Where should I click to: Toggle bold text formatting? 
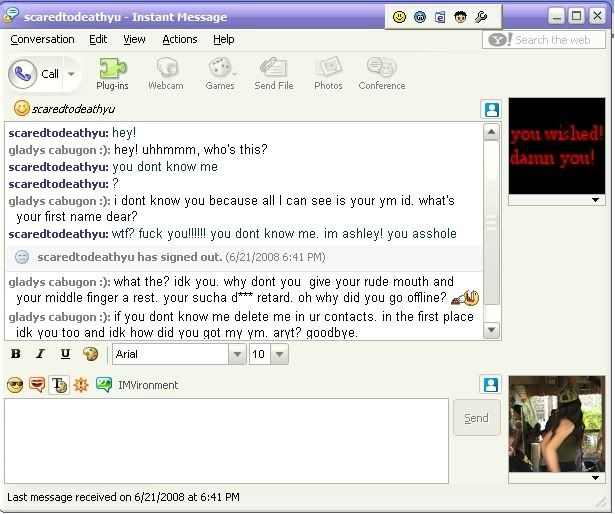click(x=16, y=354)
